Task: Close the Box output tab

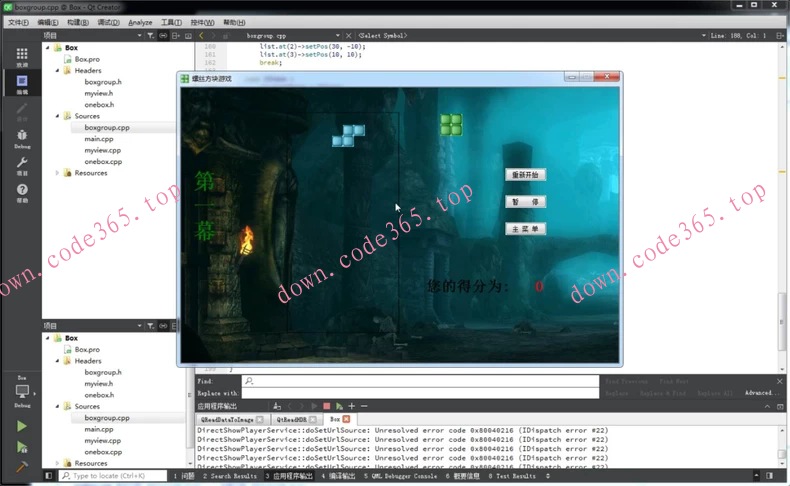Action: coord(347,420)
